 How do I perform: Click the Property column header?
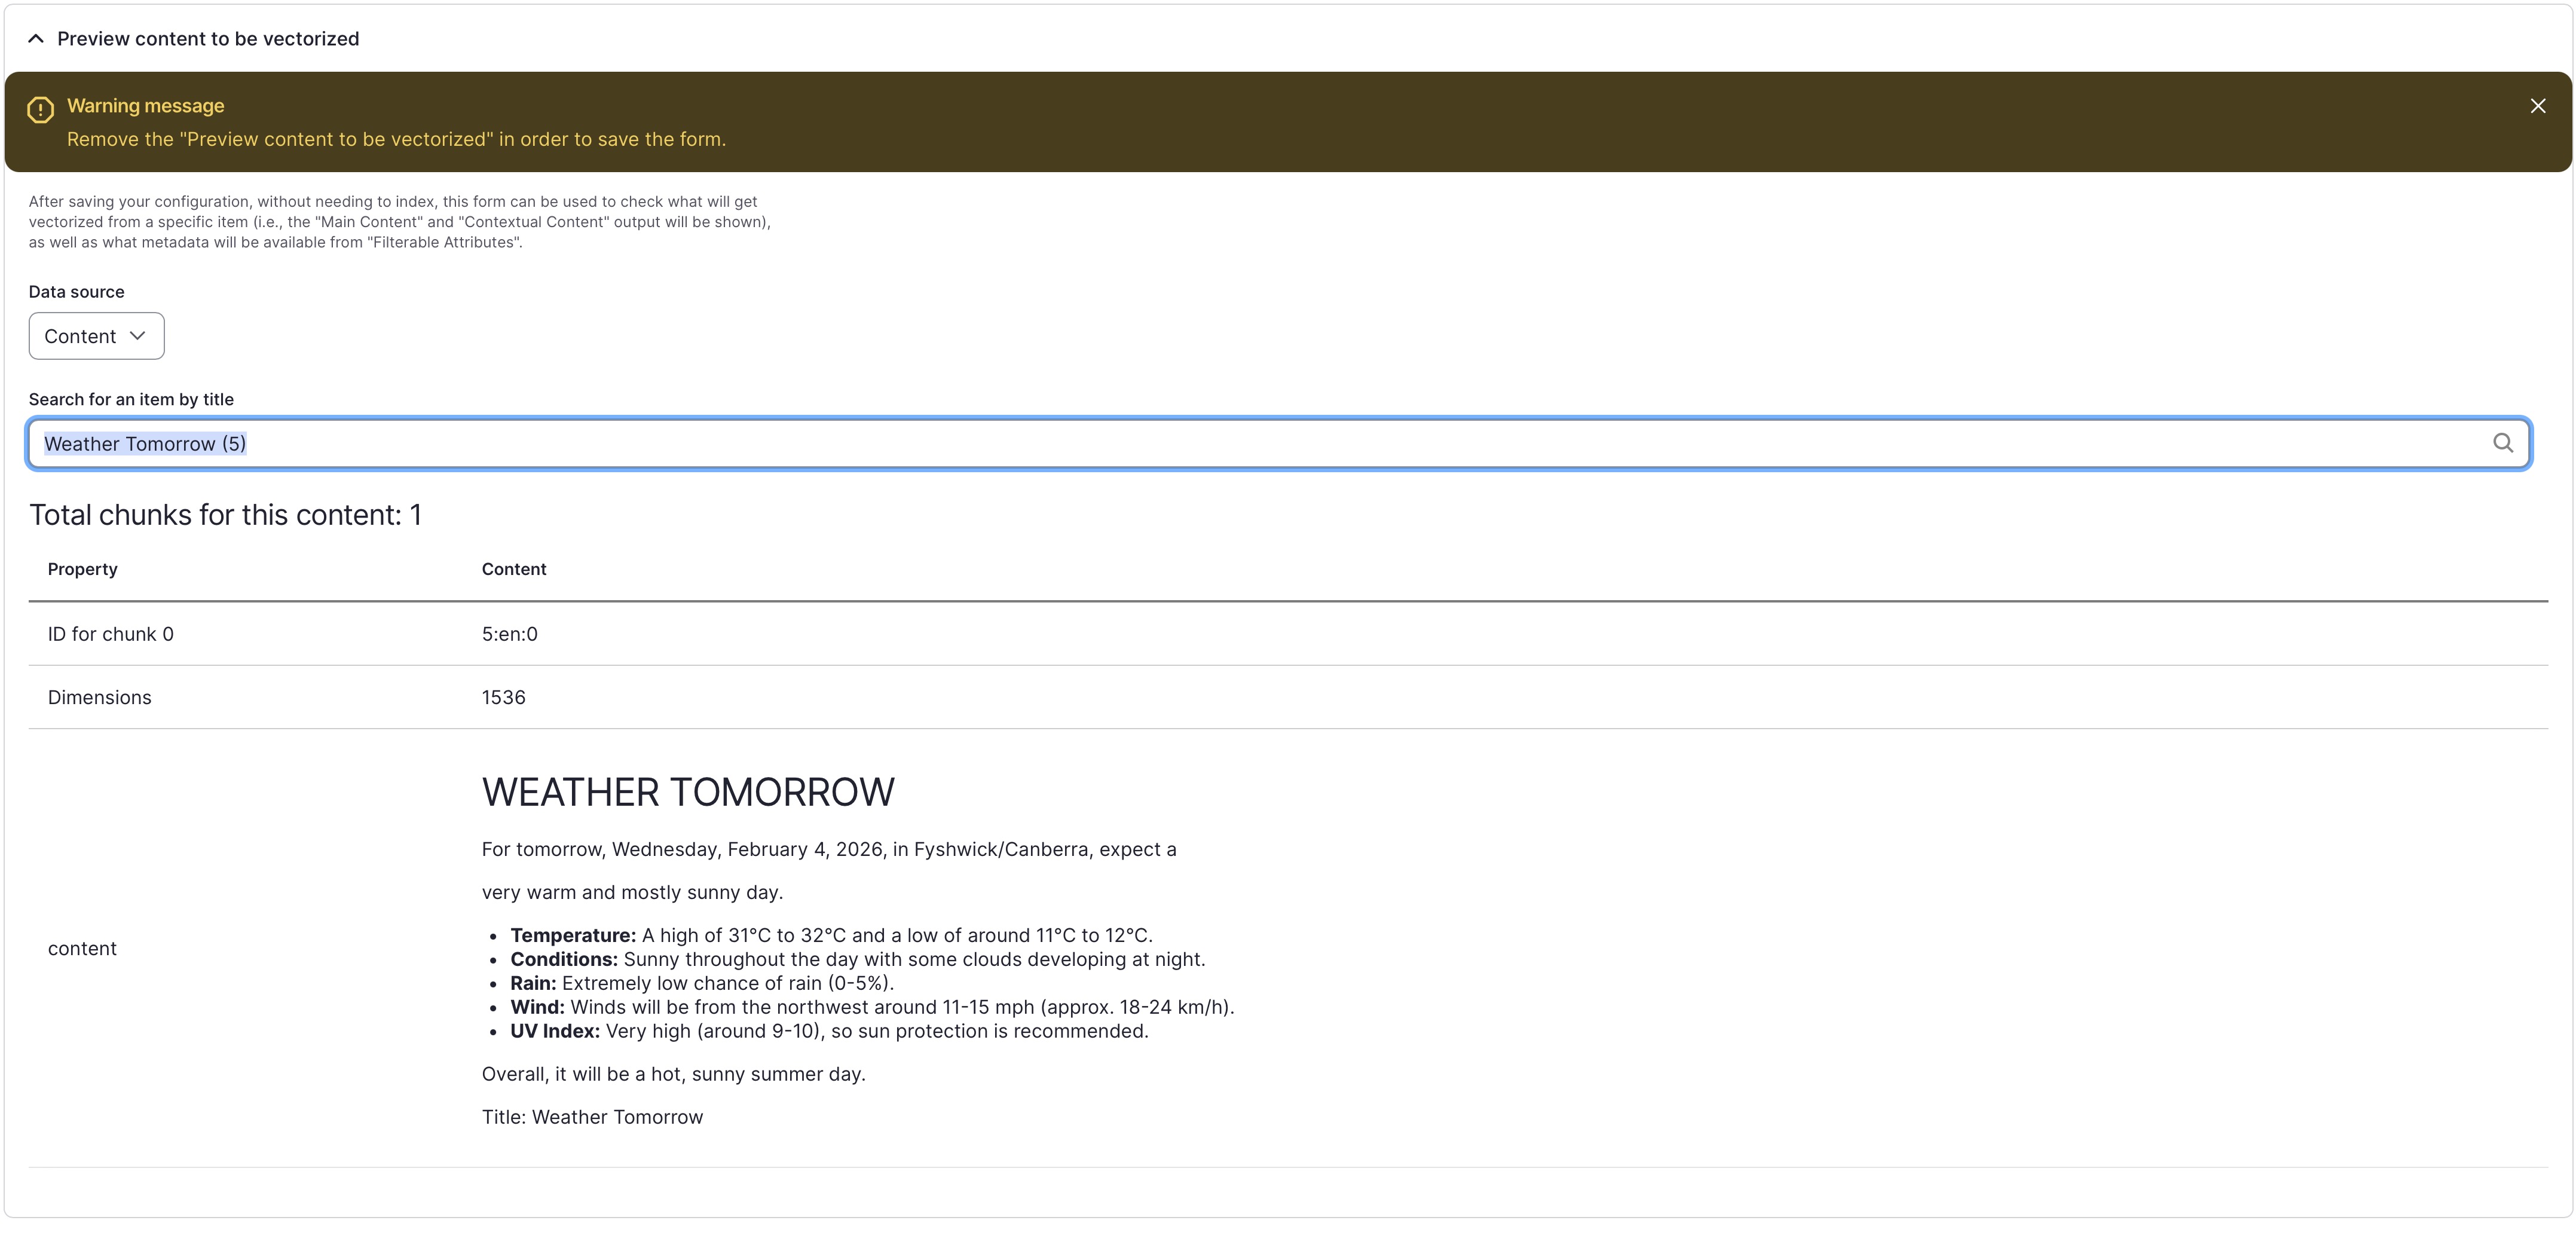pyautogui.click(x=82, y=569)
